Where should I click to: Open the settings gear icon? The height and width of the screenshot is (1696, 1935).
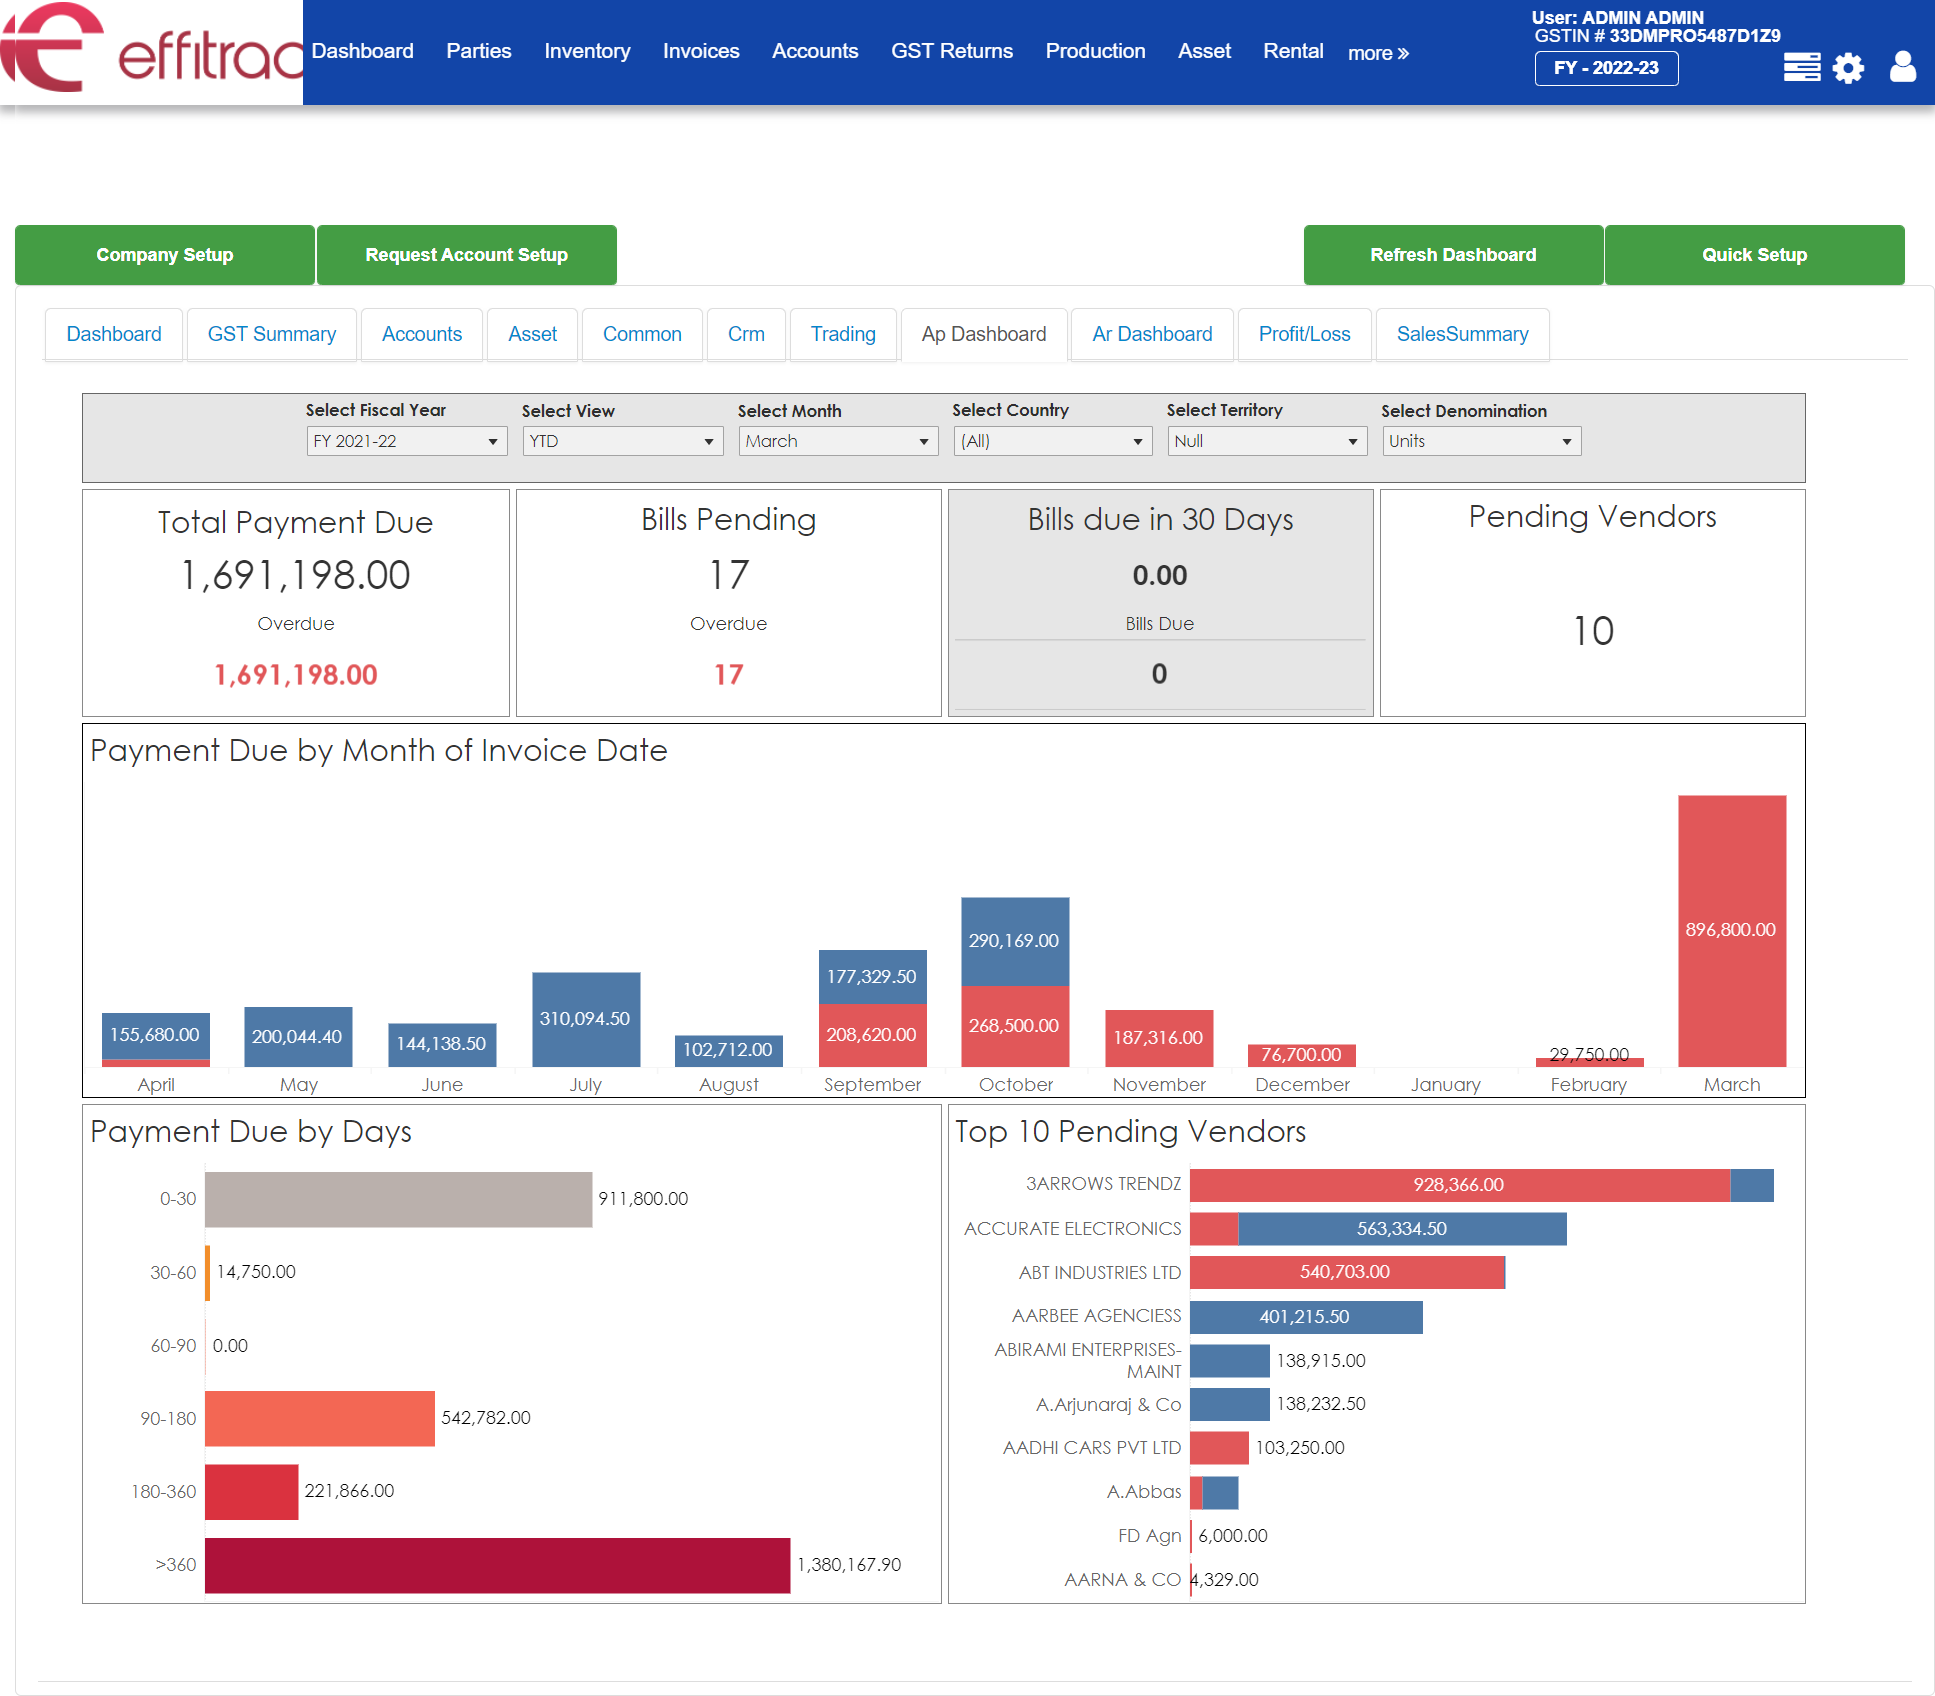(1849, 67)
